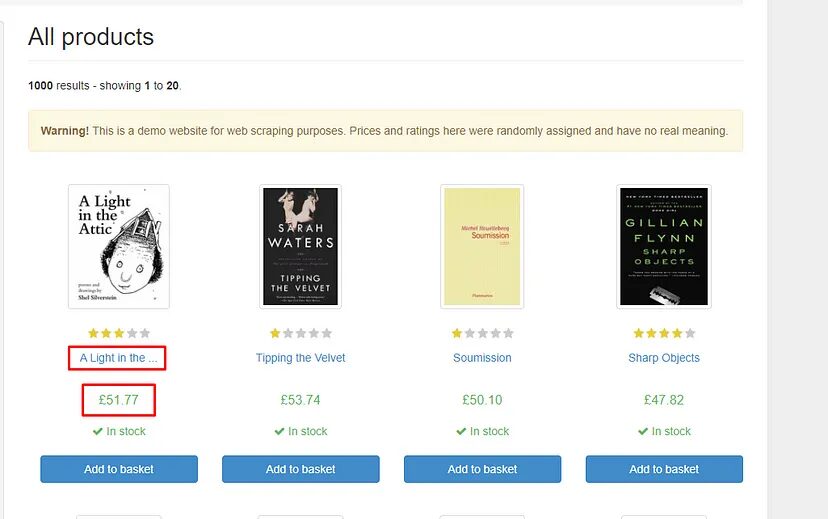Click the one-star rating under Tipping the Velvet
Screen dimensions: 828x519
pyautogui.click(x=300, y=333)
